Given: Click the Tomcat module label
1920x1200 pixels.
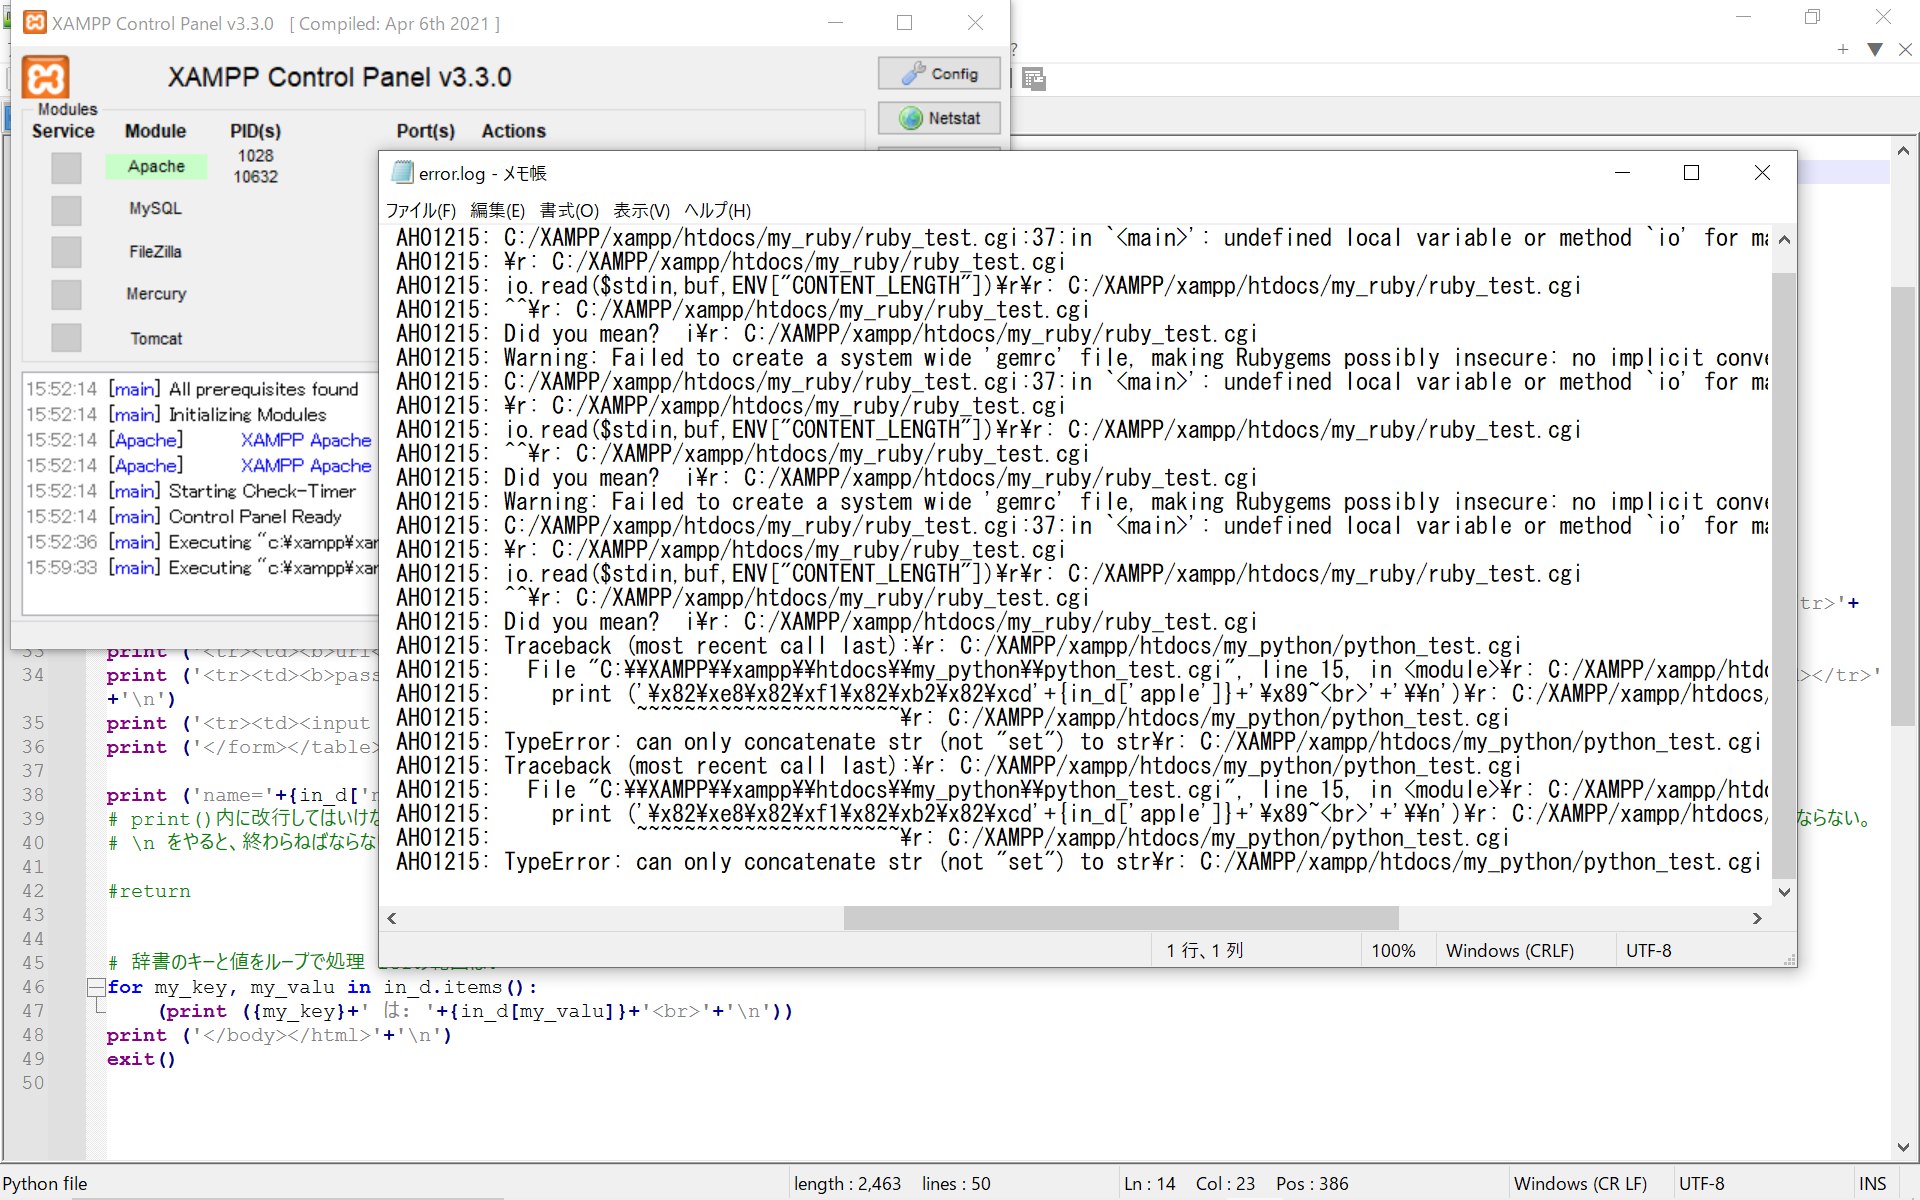Looking at the screenshot, I should [156, 339].
